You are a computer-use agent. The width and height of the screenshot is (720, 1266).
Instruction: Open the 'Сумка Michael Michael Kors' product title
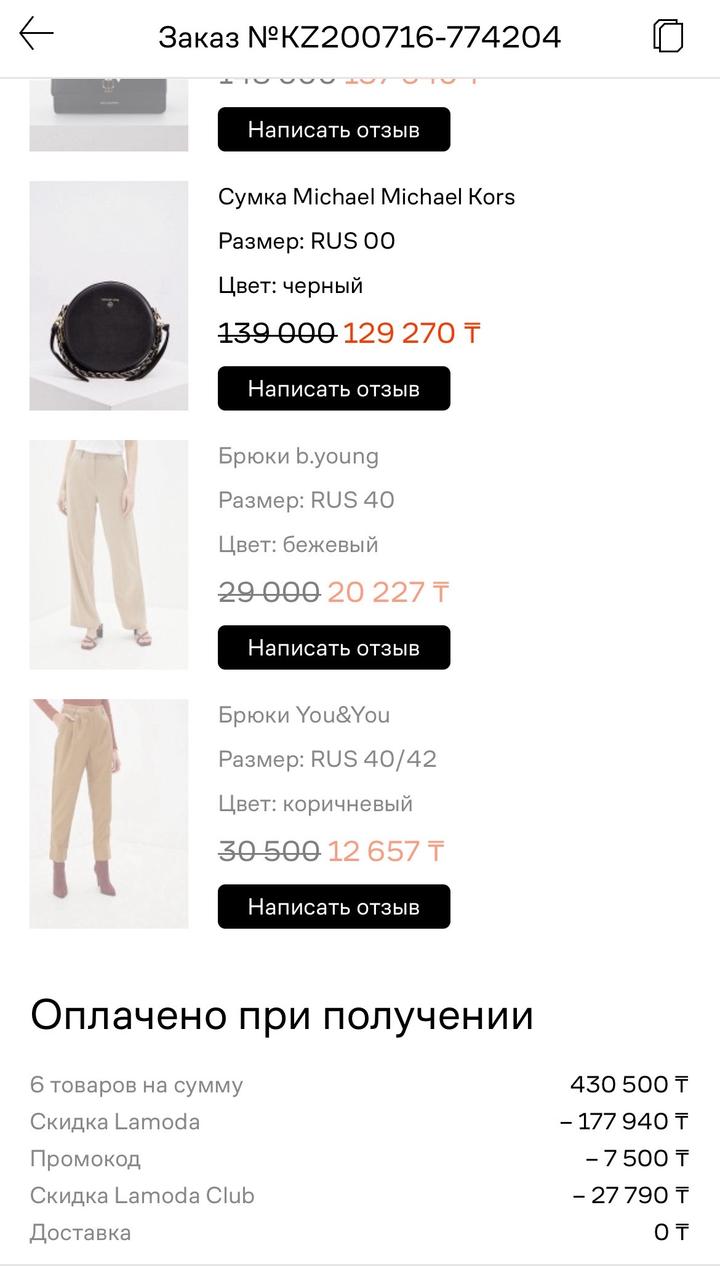pos(366,196)
